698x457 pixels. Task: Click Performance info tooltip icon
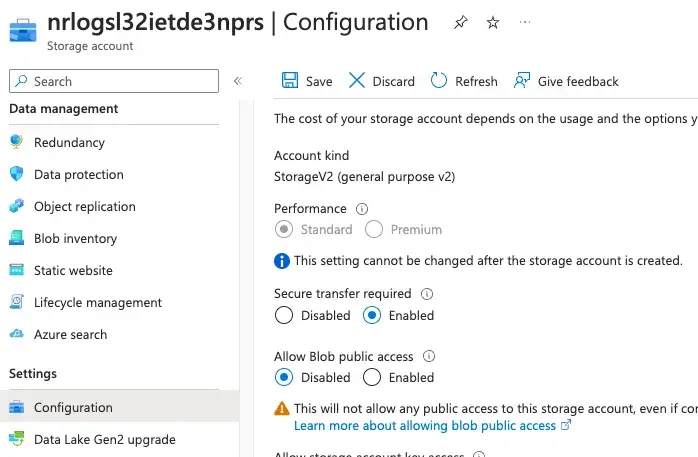[x=362, y=209]
